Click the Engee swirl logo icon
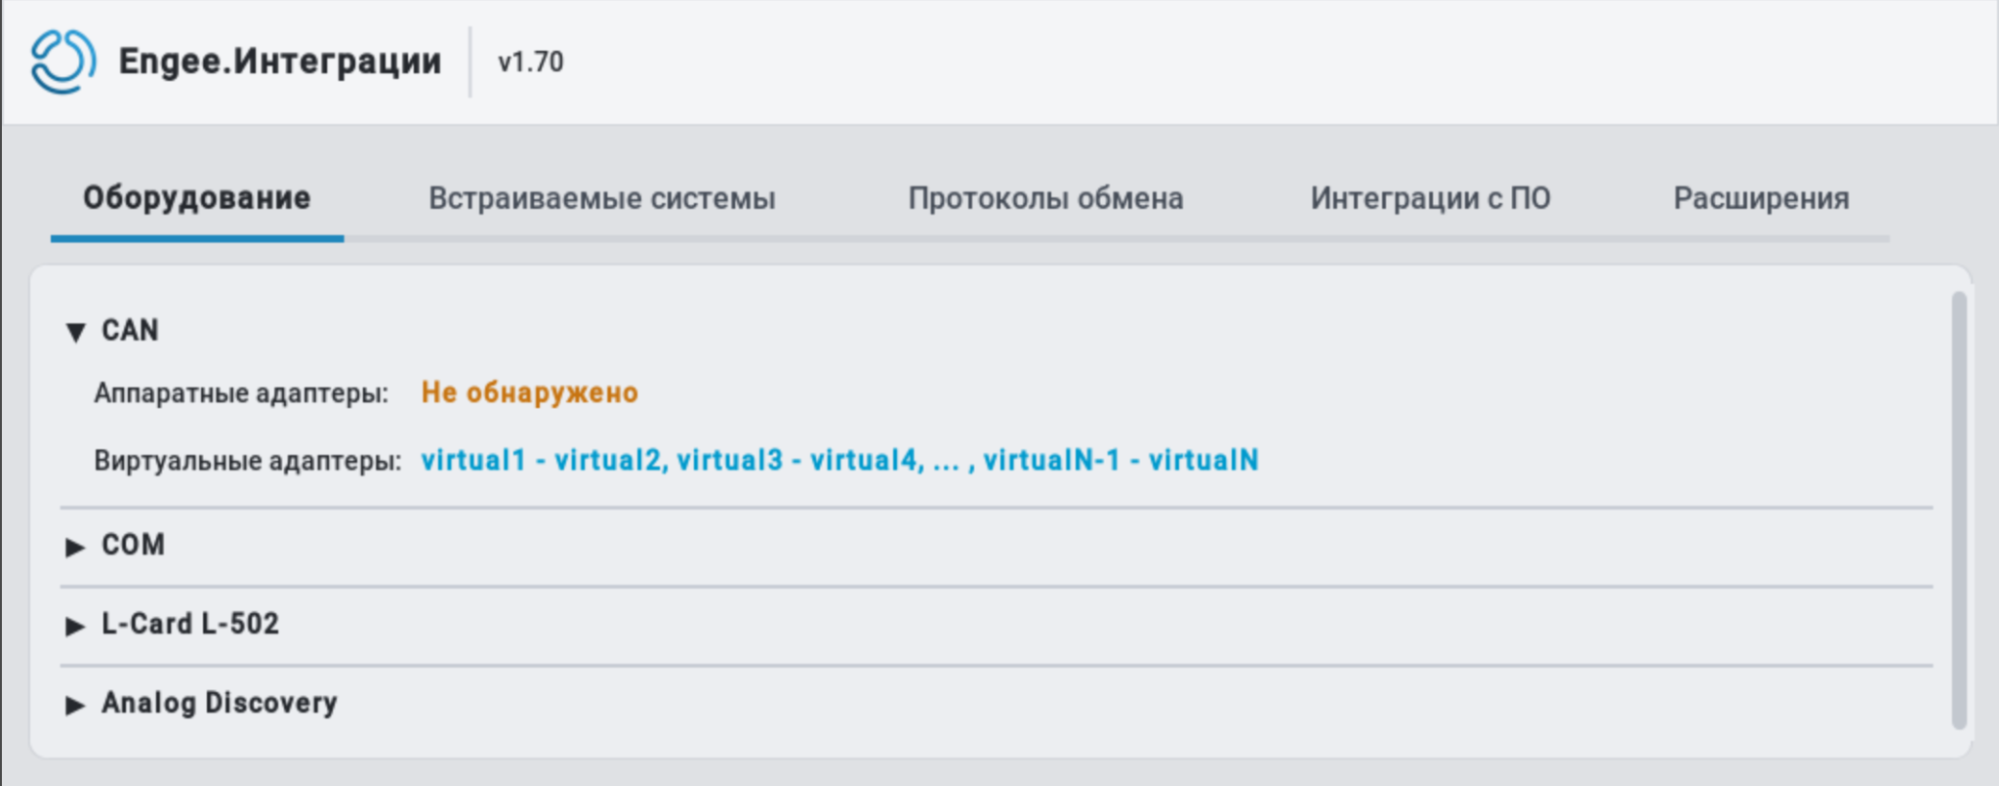 click(x=63, y=61)
